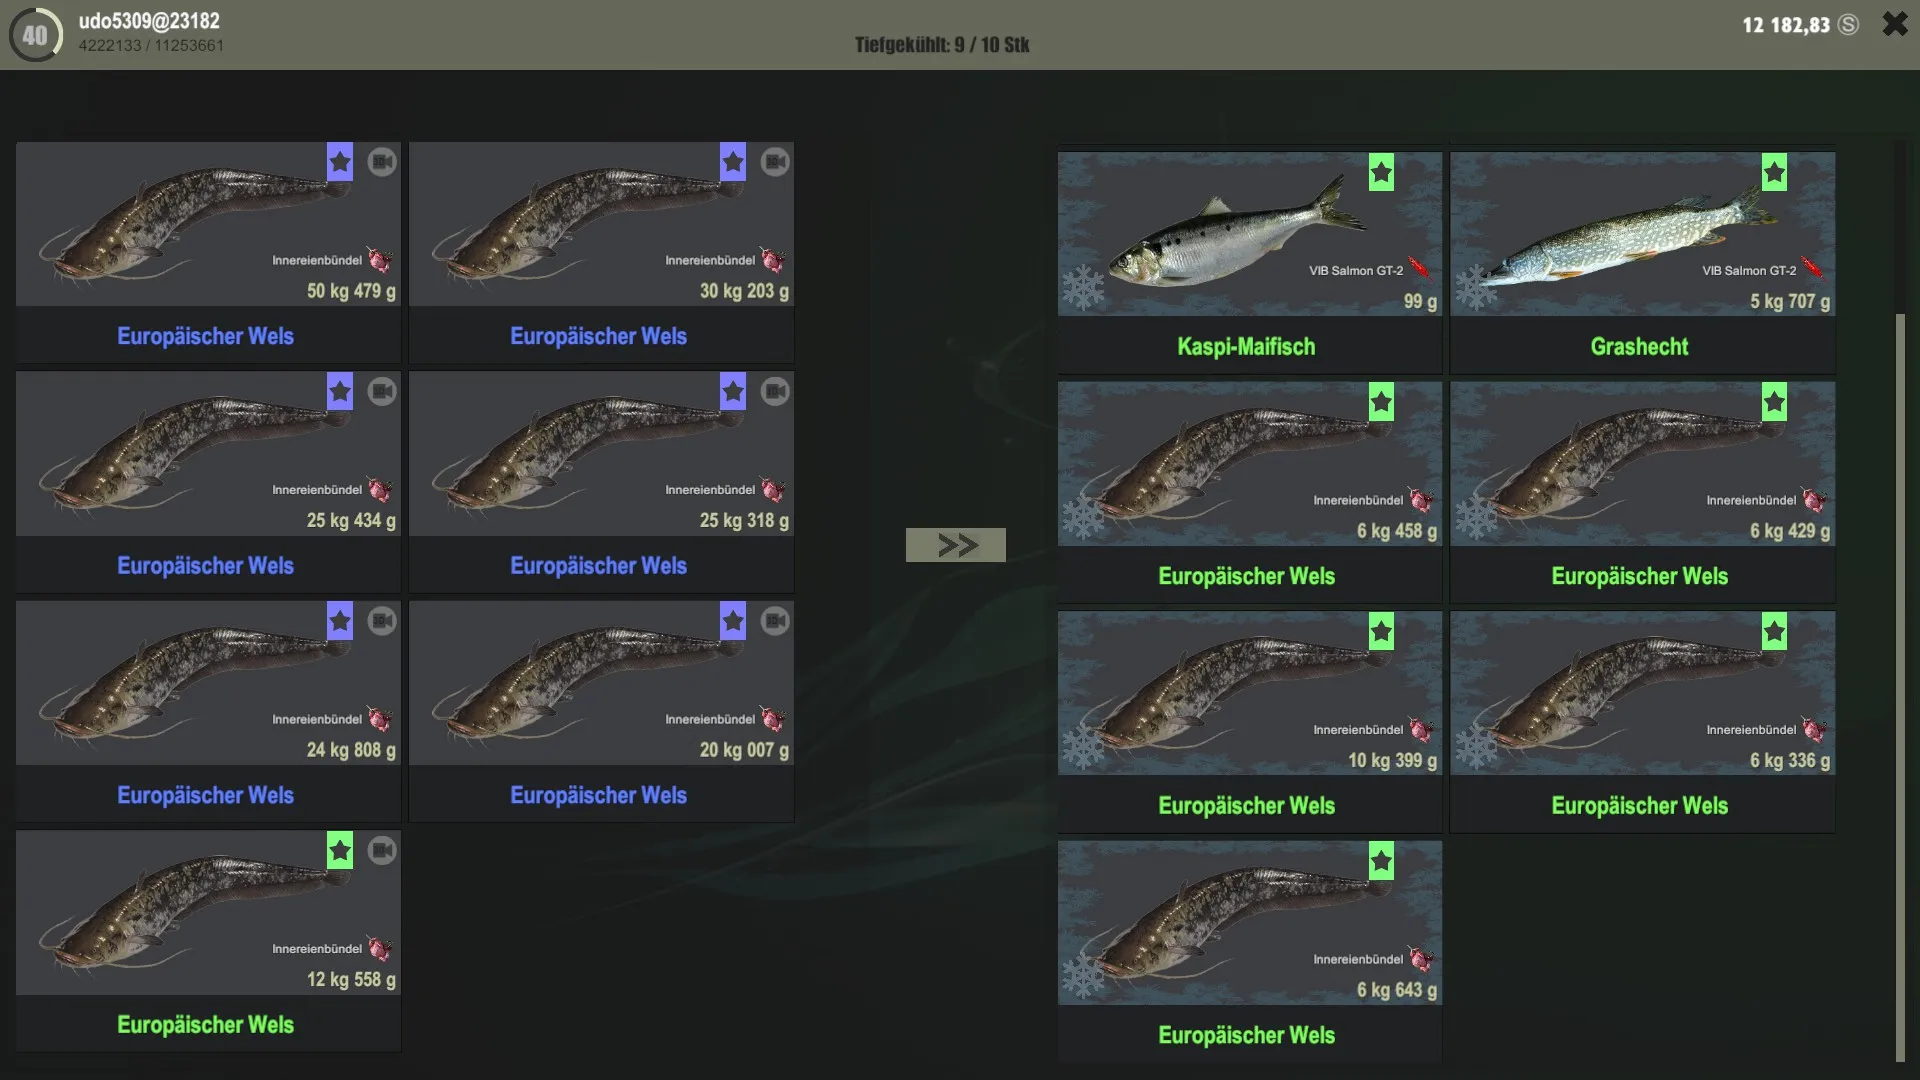Image resolution: width=1920 pixels, height=1080 pixels.
Task: Move fish using the double arrow button
Action: pyautogui.click(x=956, y=545)
